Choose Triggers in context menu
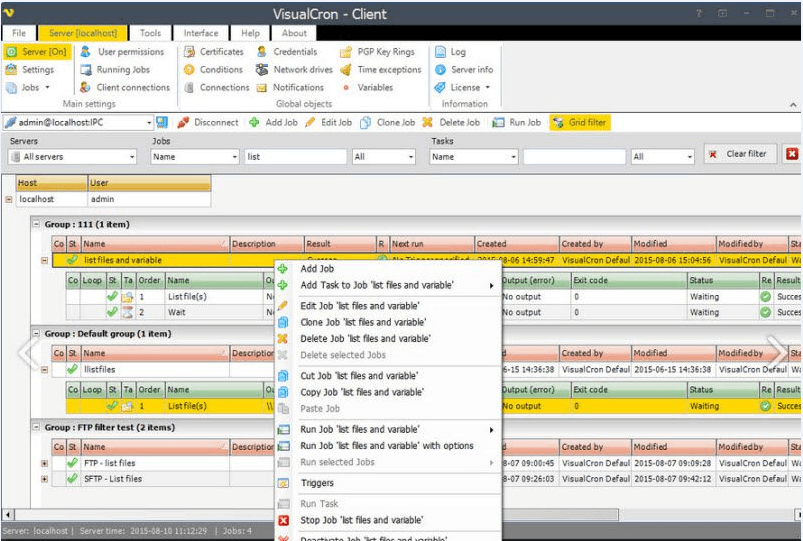 [x=388, y=483]
